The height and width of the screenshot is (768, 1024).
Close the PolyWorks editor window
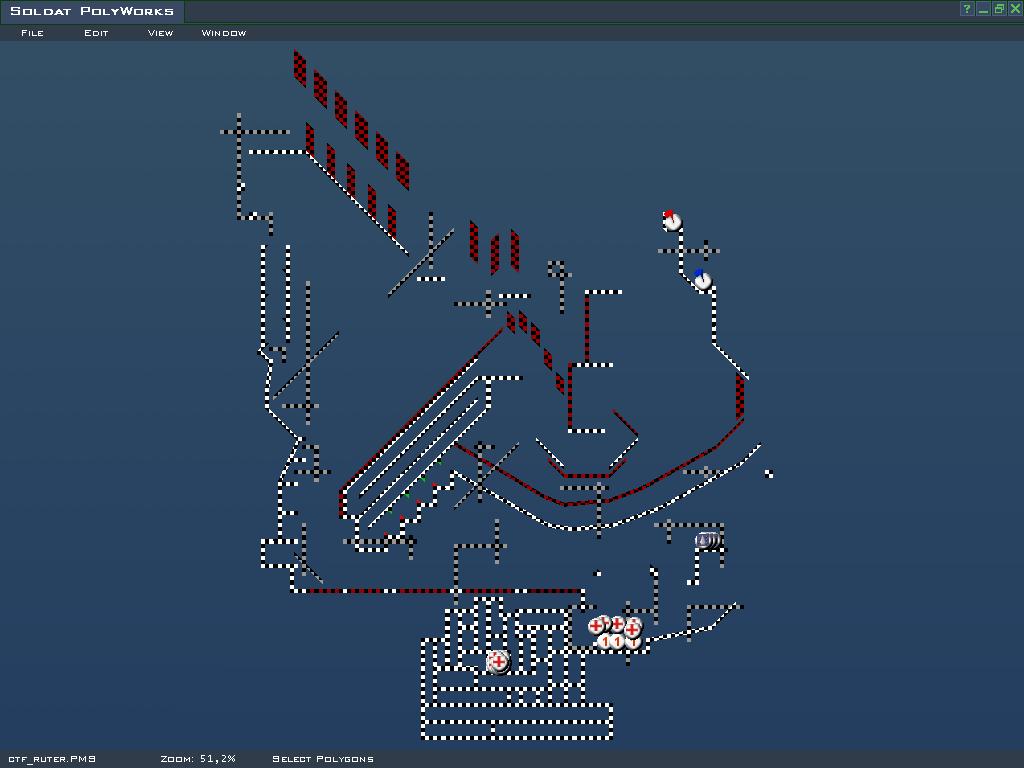(1014, 9)
